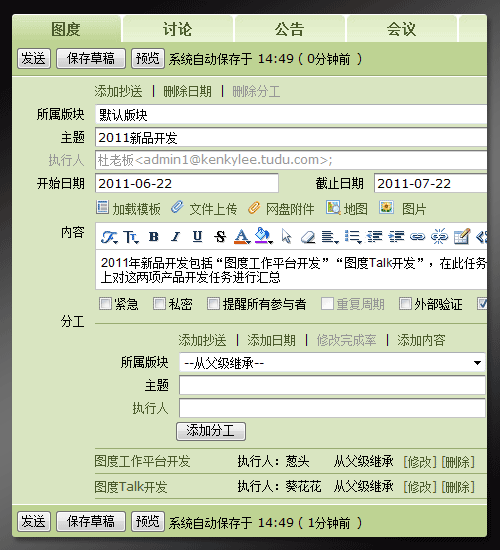
Task: Click into the content editor text area
Action: pos(291,270)
